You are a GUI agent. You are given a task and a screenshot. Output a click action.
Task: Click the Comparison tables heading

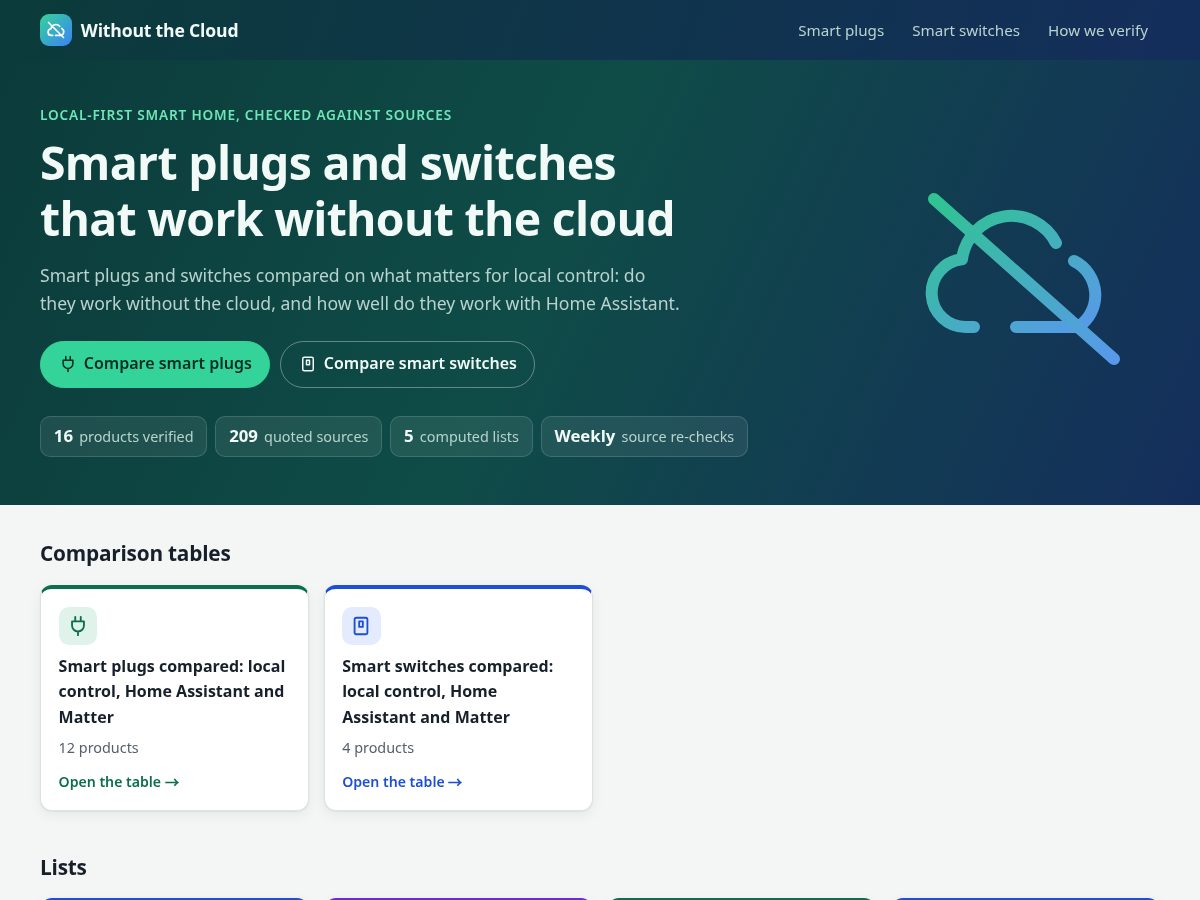[135, 553]
